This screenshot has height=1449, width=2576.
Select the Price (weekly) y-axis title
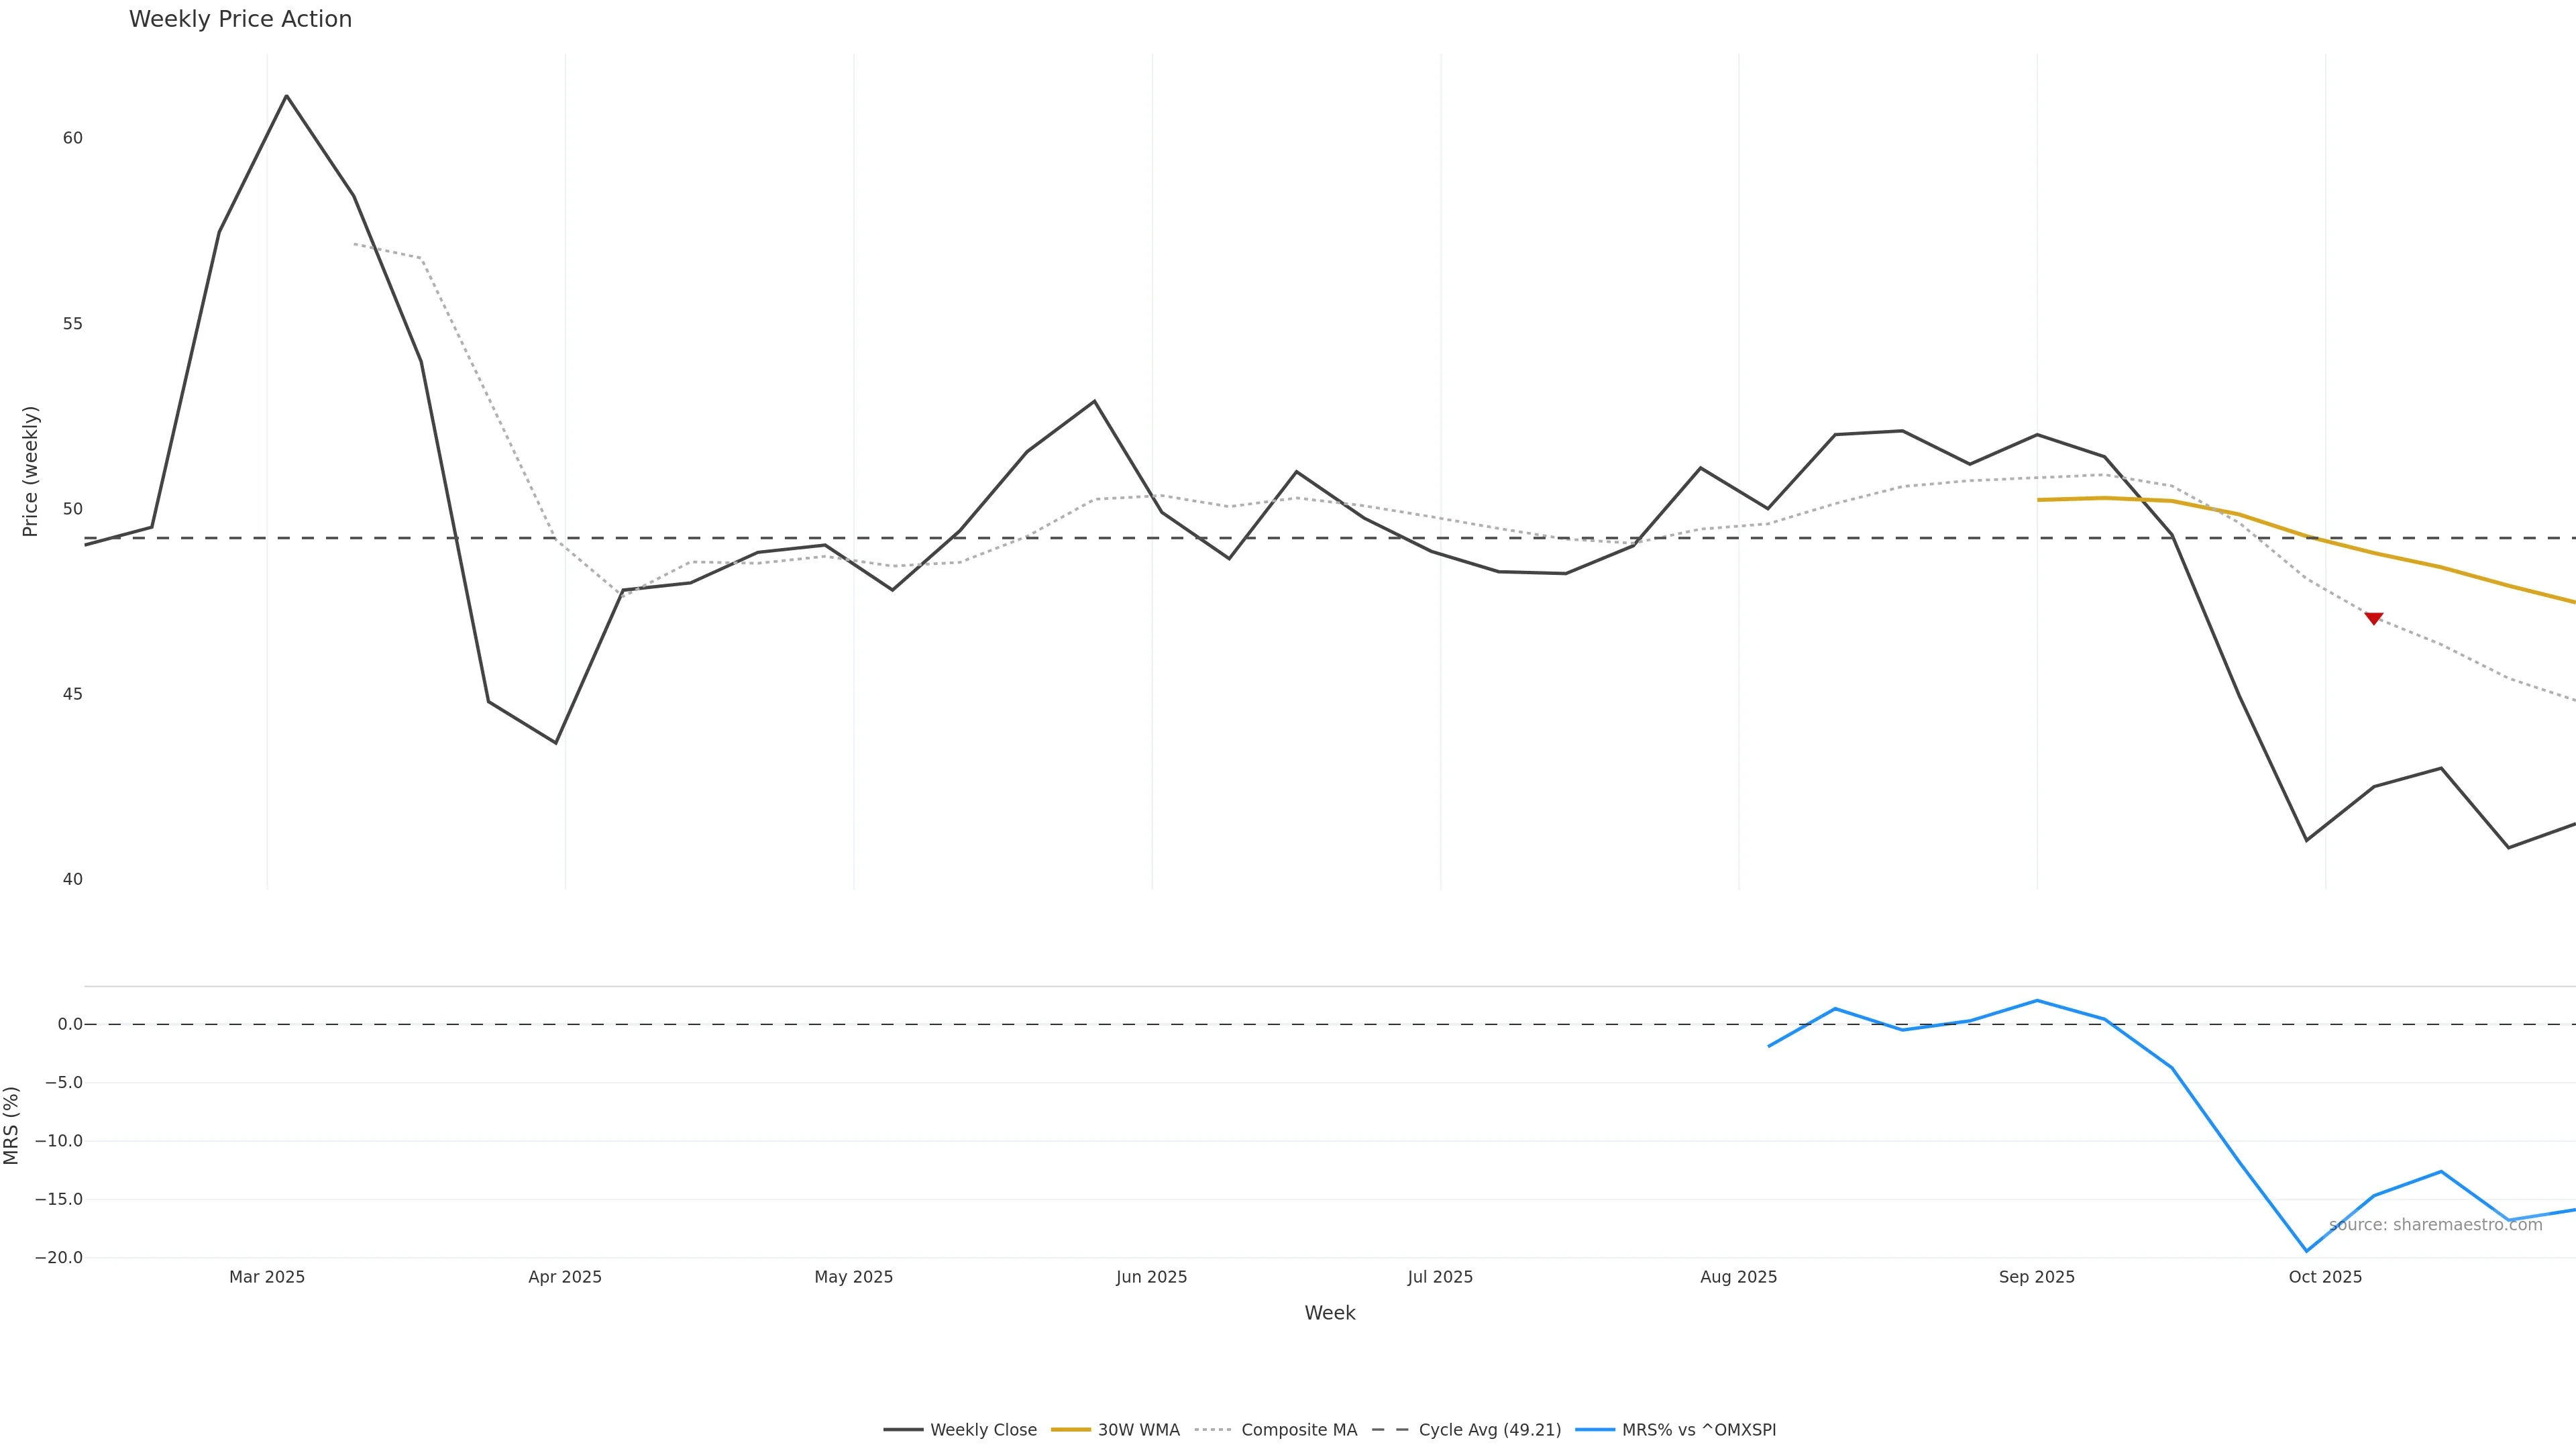[30, 471]
